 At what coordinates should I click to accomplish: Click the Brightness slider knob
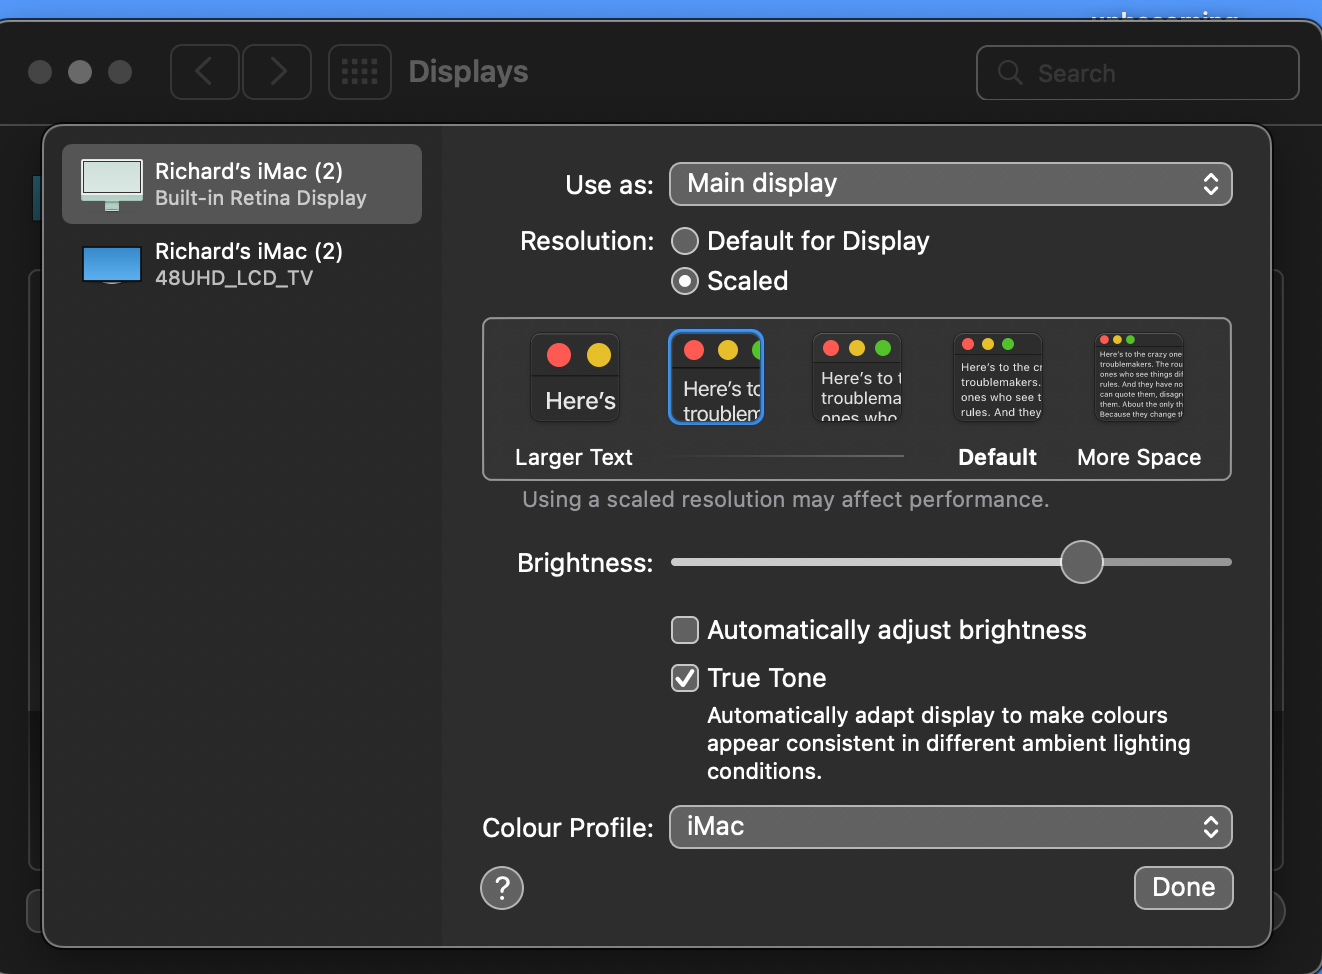[1081, 562]
